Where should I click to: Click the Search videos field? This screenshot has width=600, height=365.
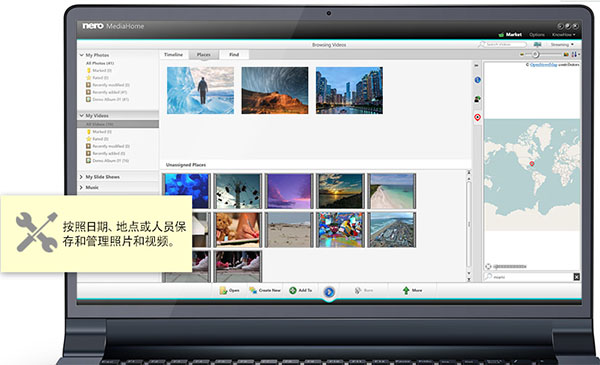[x=502, y=44]
